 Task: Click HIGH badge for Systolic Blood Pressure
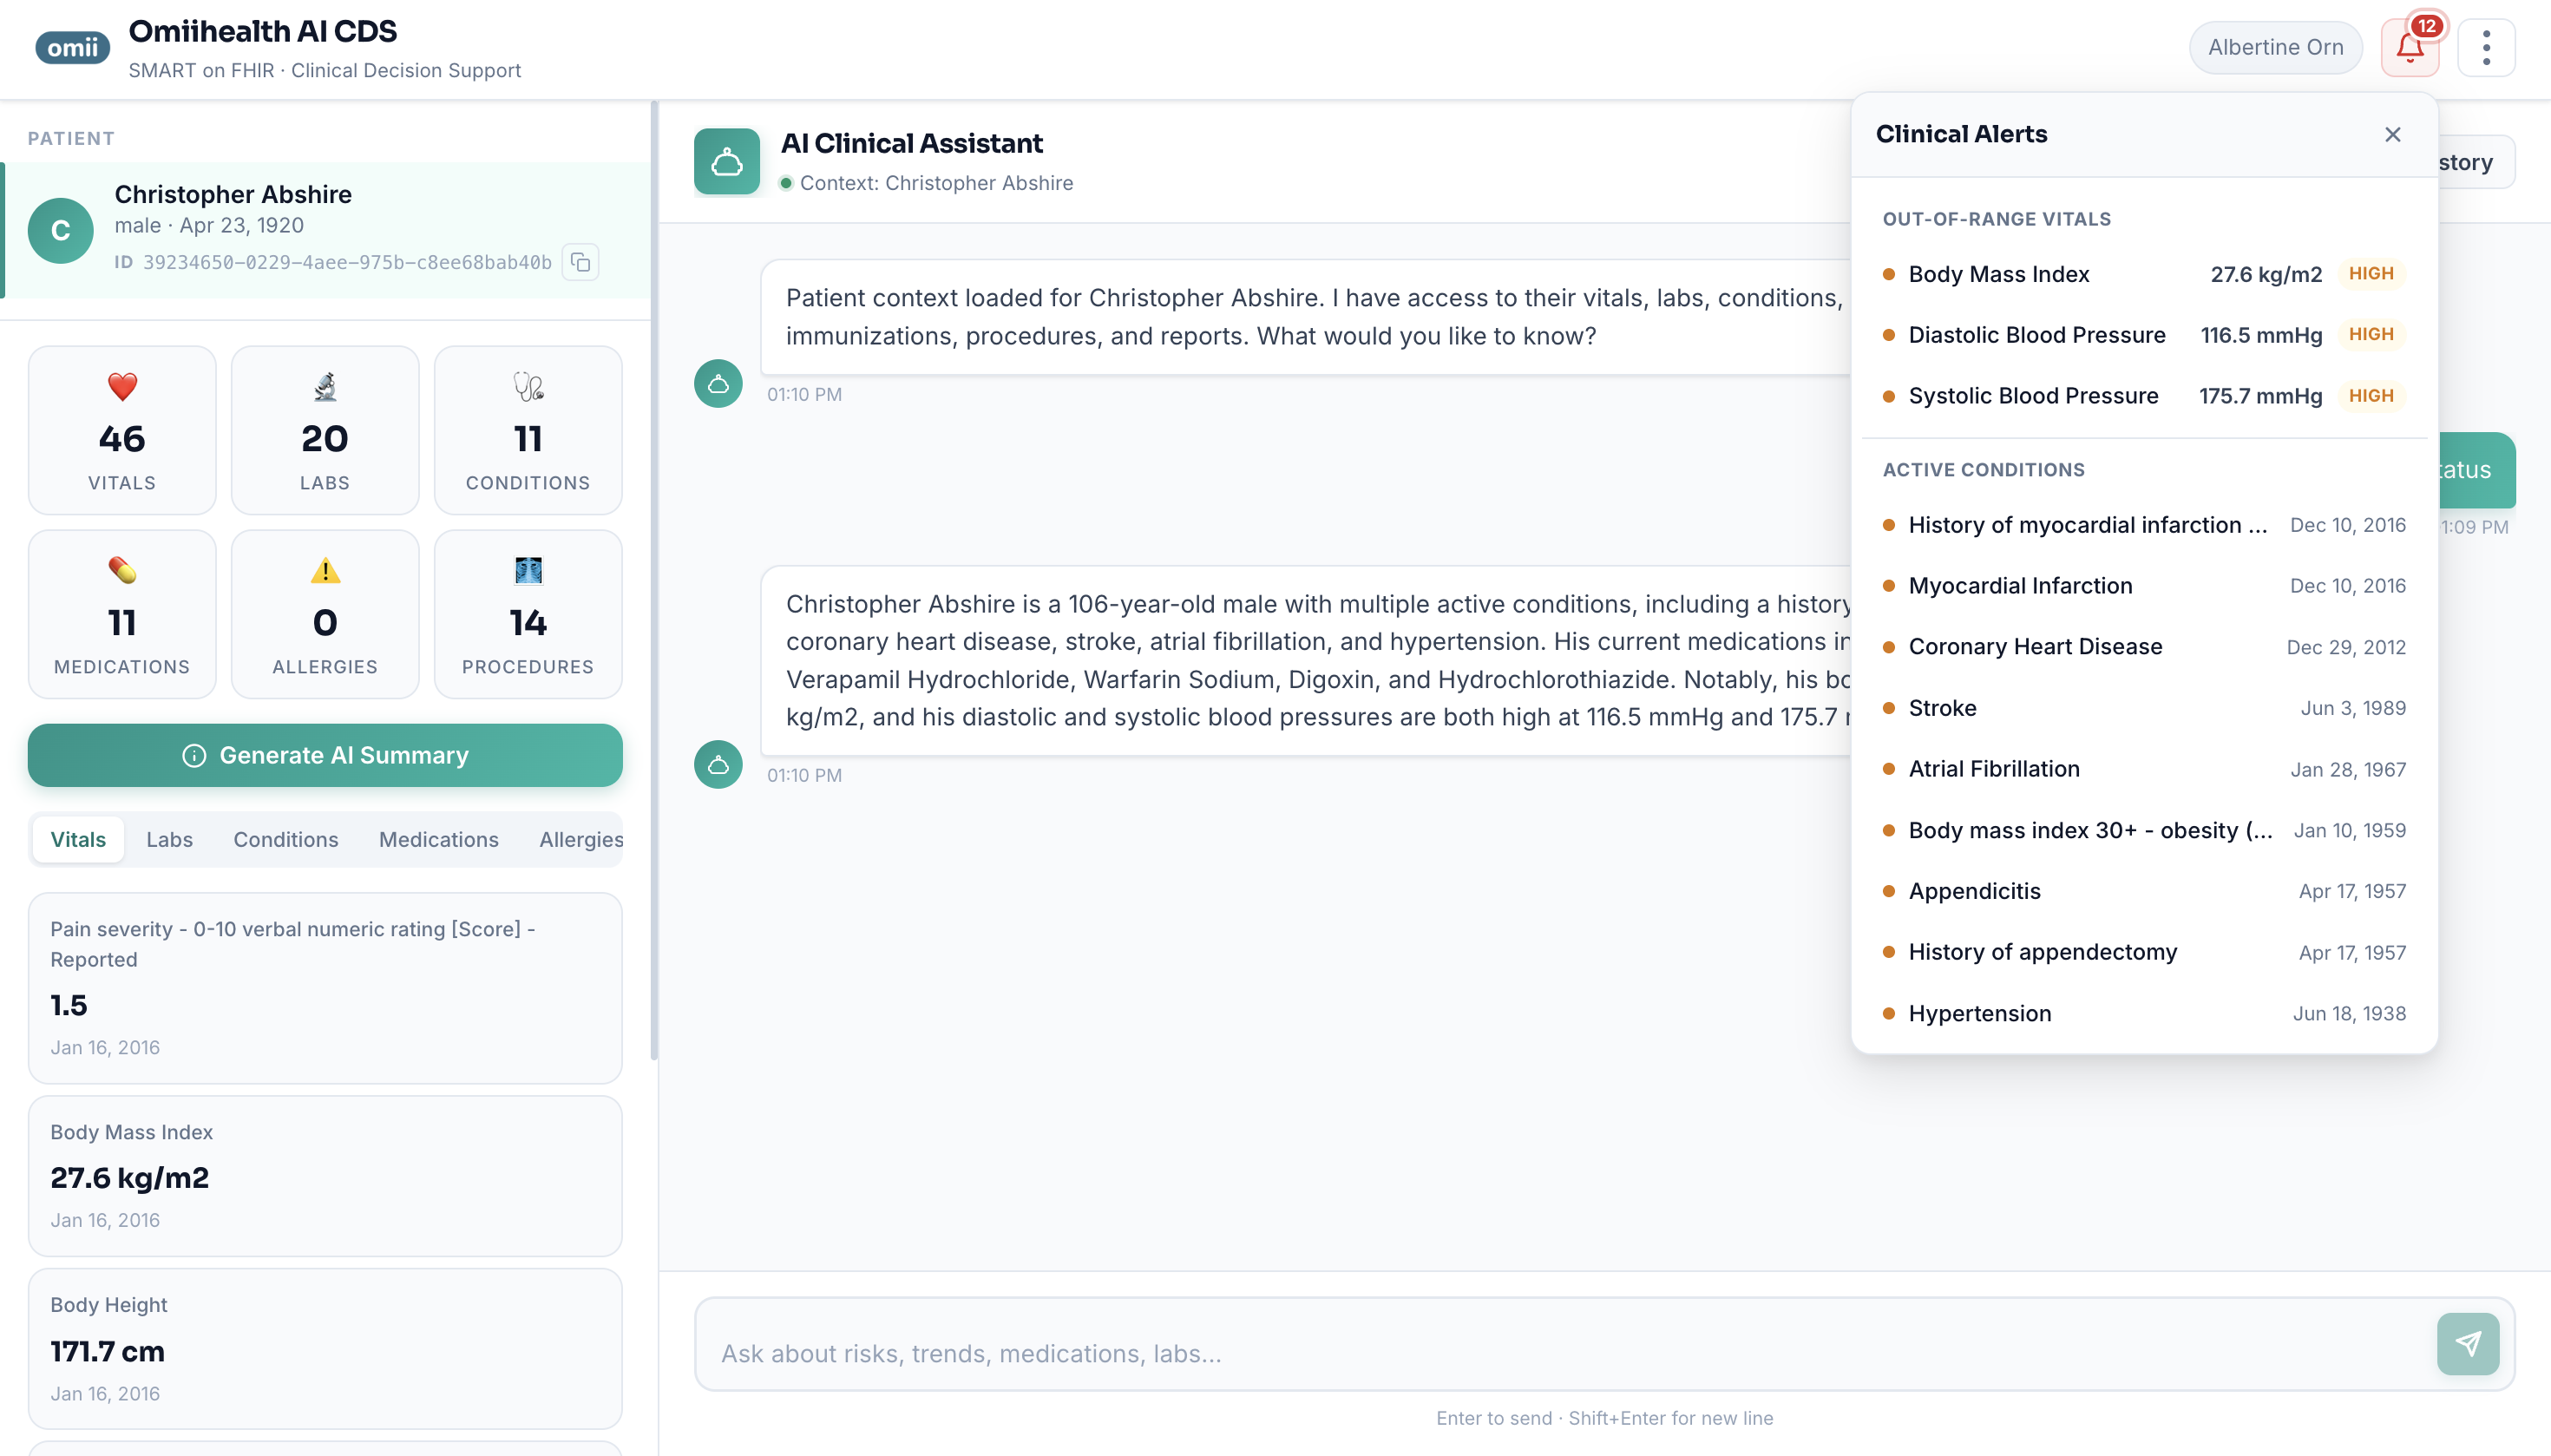coord(2371,396)
